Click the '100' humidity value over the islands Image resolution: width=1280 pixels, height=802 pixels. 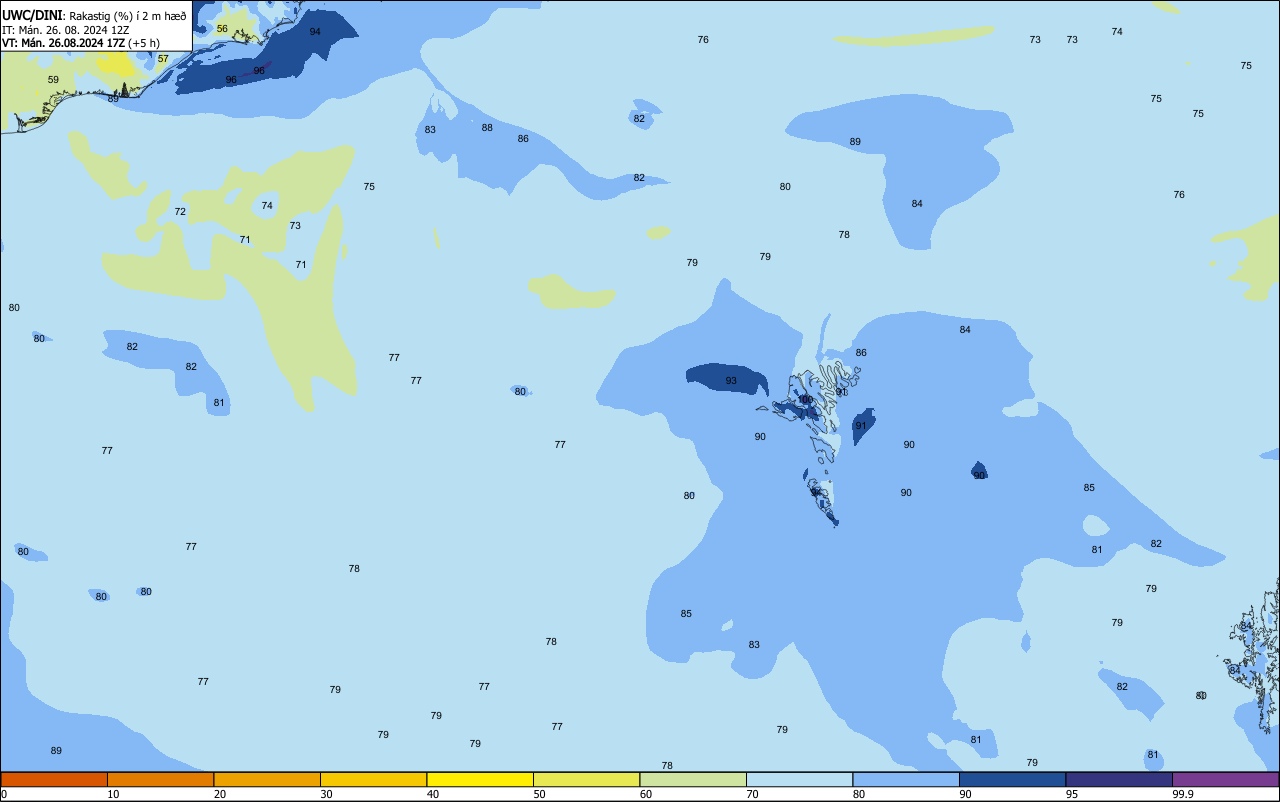click(806, 400)
